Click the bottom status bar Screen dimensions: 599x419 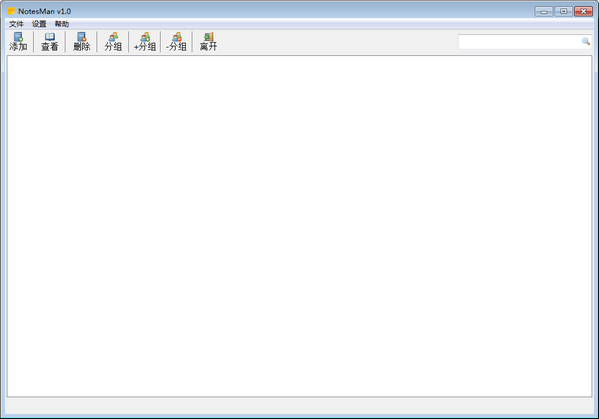point(300,406)
